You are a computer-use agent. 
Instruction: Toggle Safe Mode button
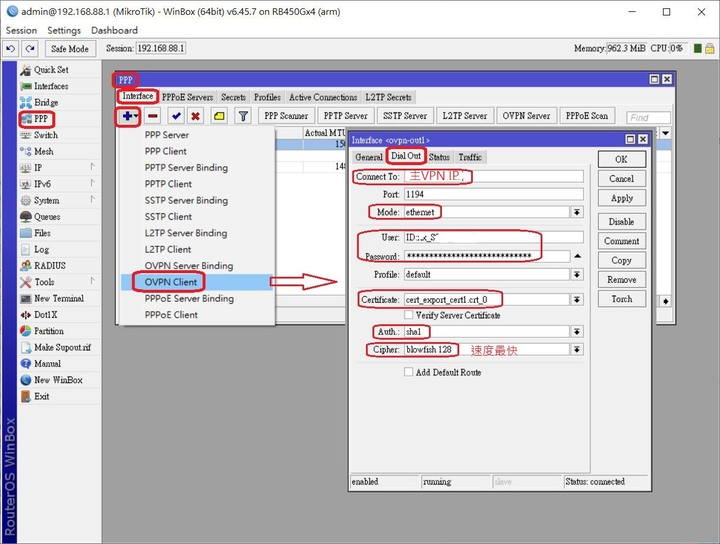point(70,48)
